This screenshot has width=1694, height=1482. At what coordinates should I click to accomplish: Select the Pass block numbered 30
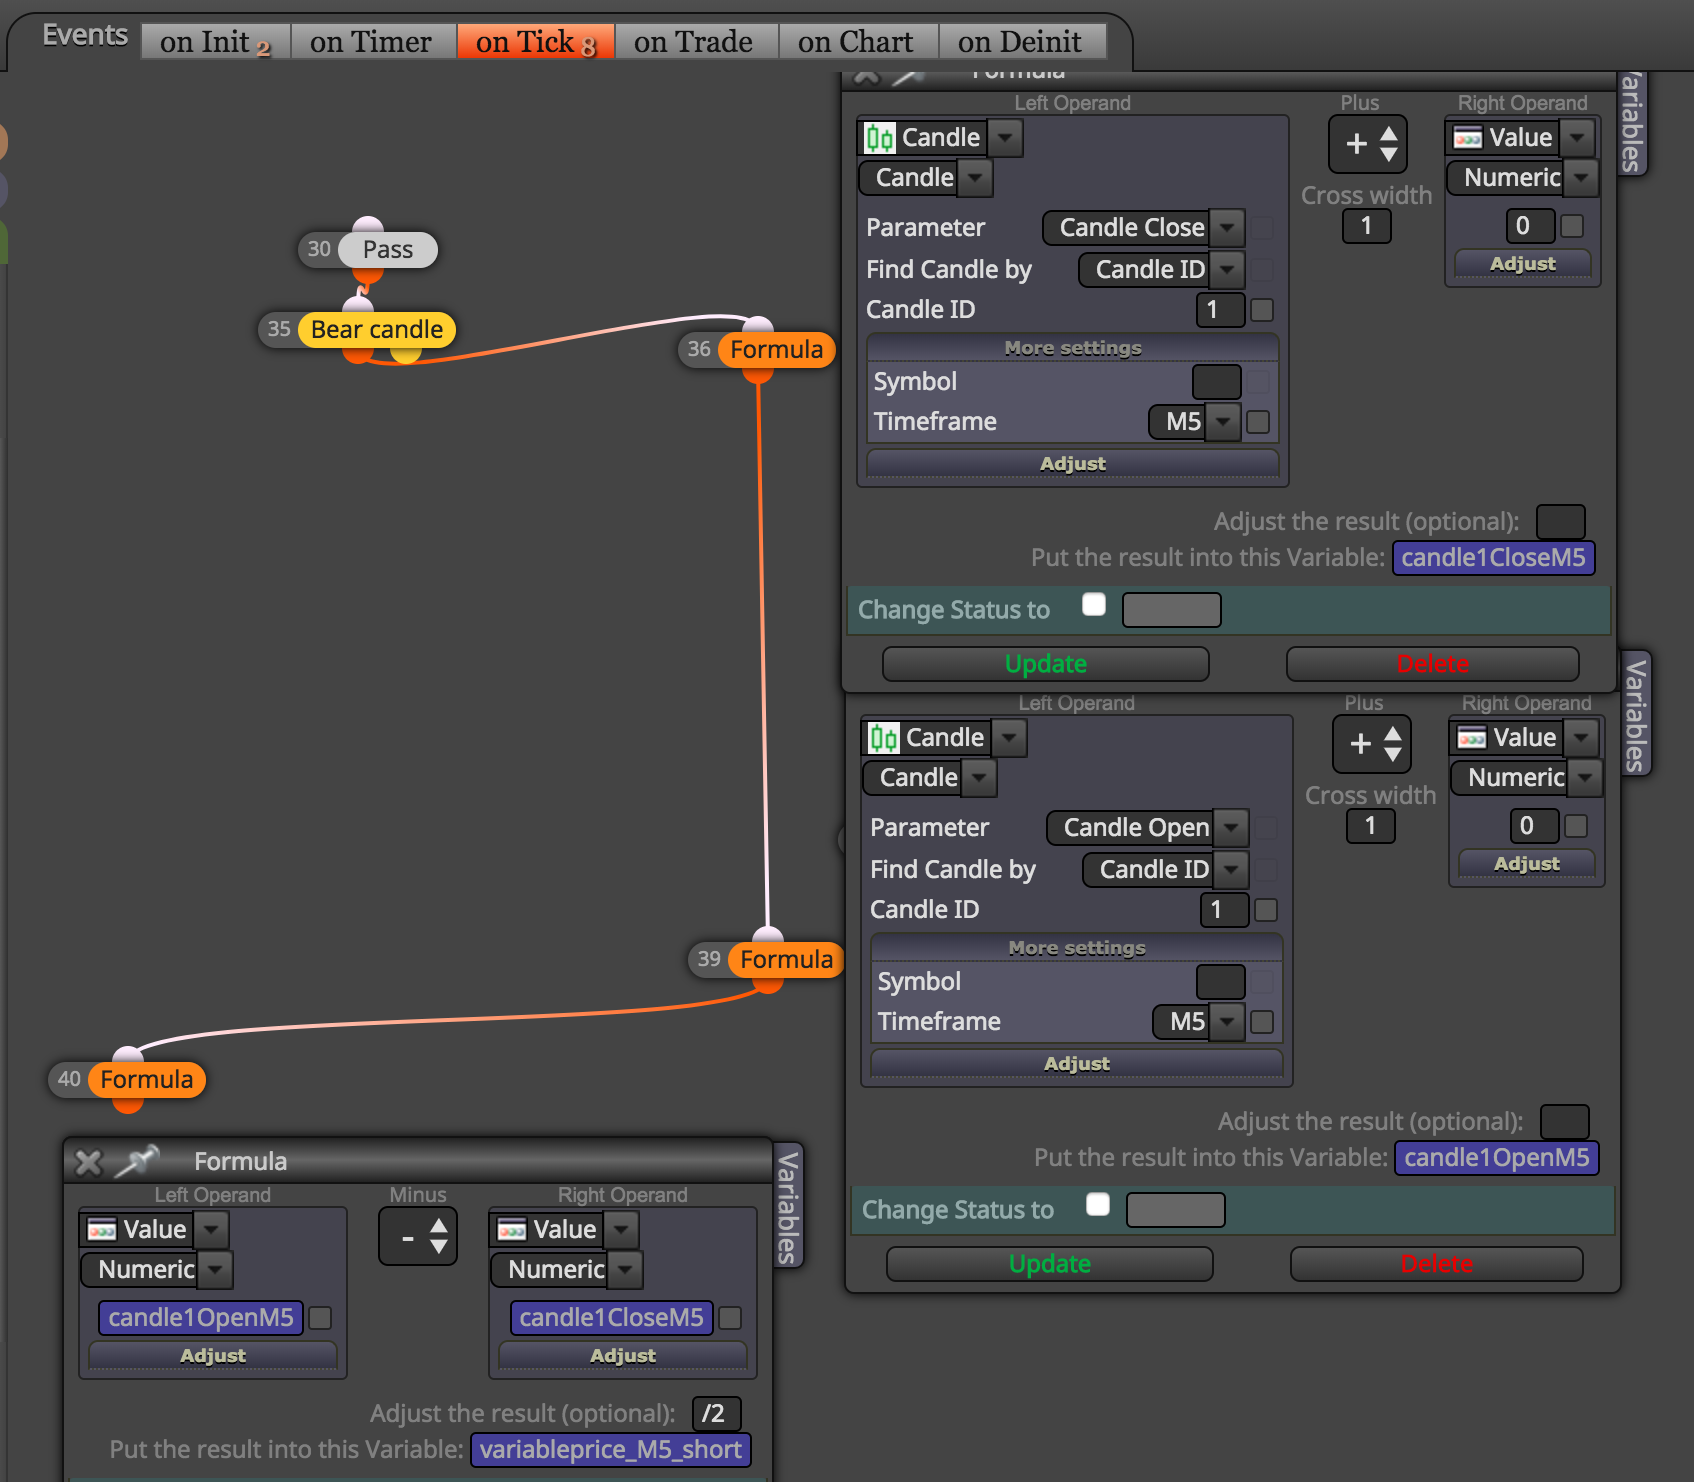point(387,250)
